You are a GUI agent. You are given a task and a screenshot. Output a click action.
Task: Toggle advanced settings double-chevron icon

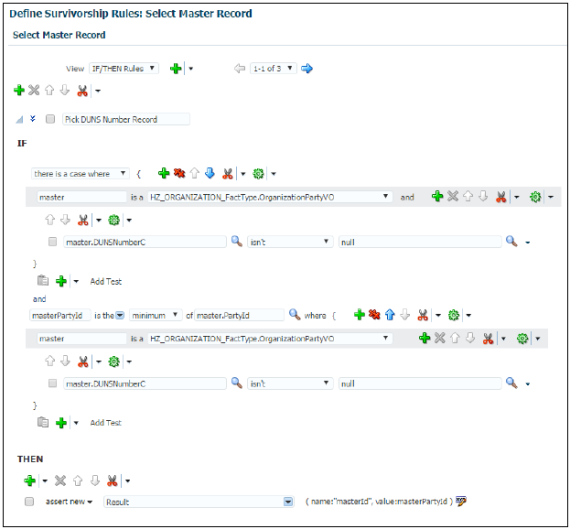pyautogui.click(x=33, y=119)
